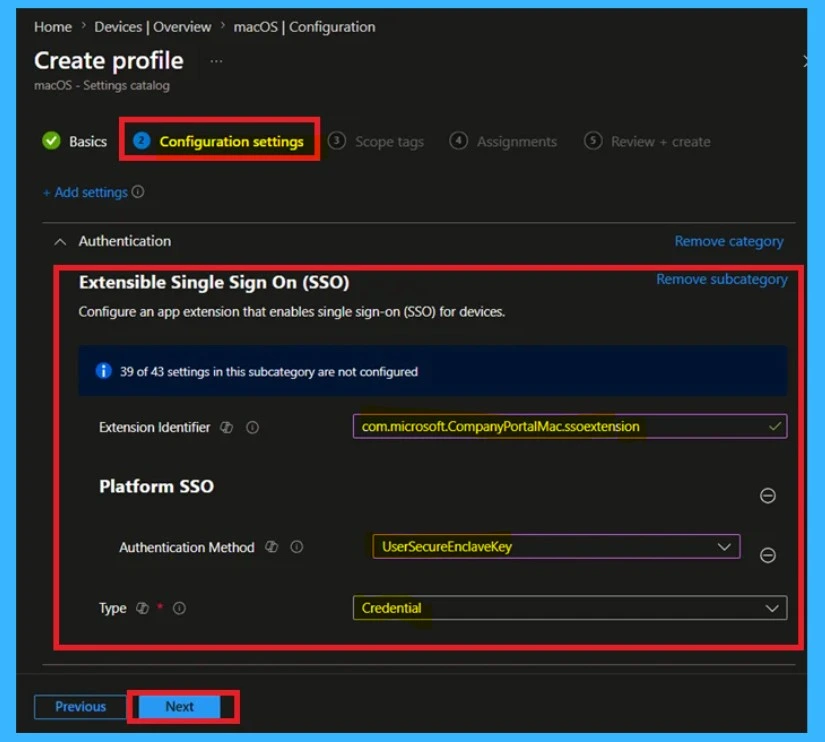This screenshot has width=825, height=742.
Task: Click the macOS | Configuration breadcrumb
Action: point(304,27)
